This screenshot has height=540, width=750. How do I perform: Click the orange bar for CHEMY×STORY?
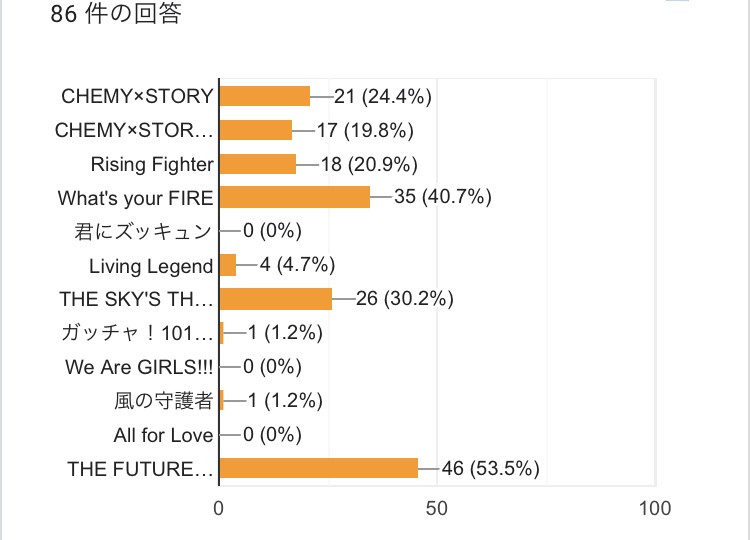264,96
